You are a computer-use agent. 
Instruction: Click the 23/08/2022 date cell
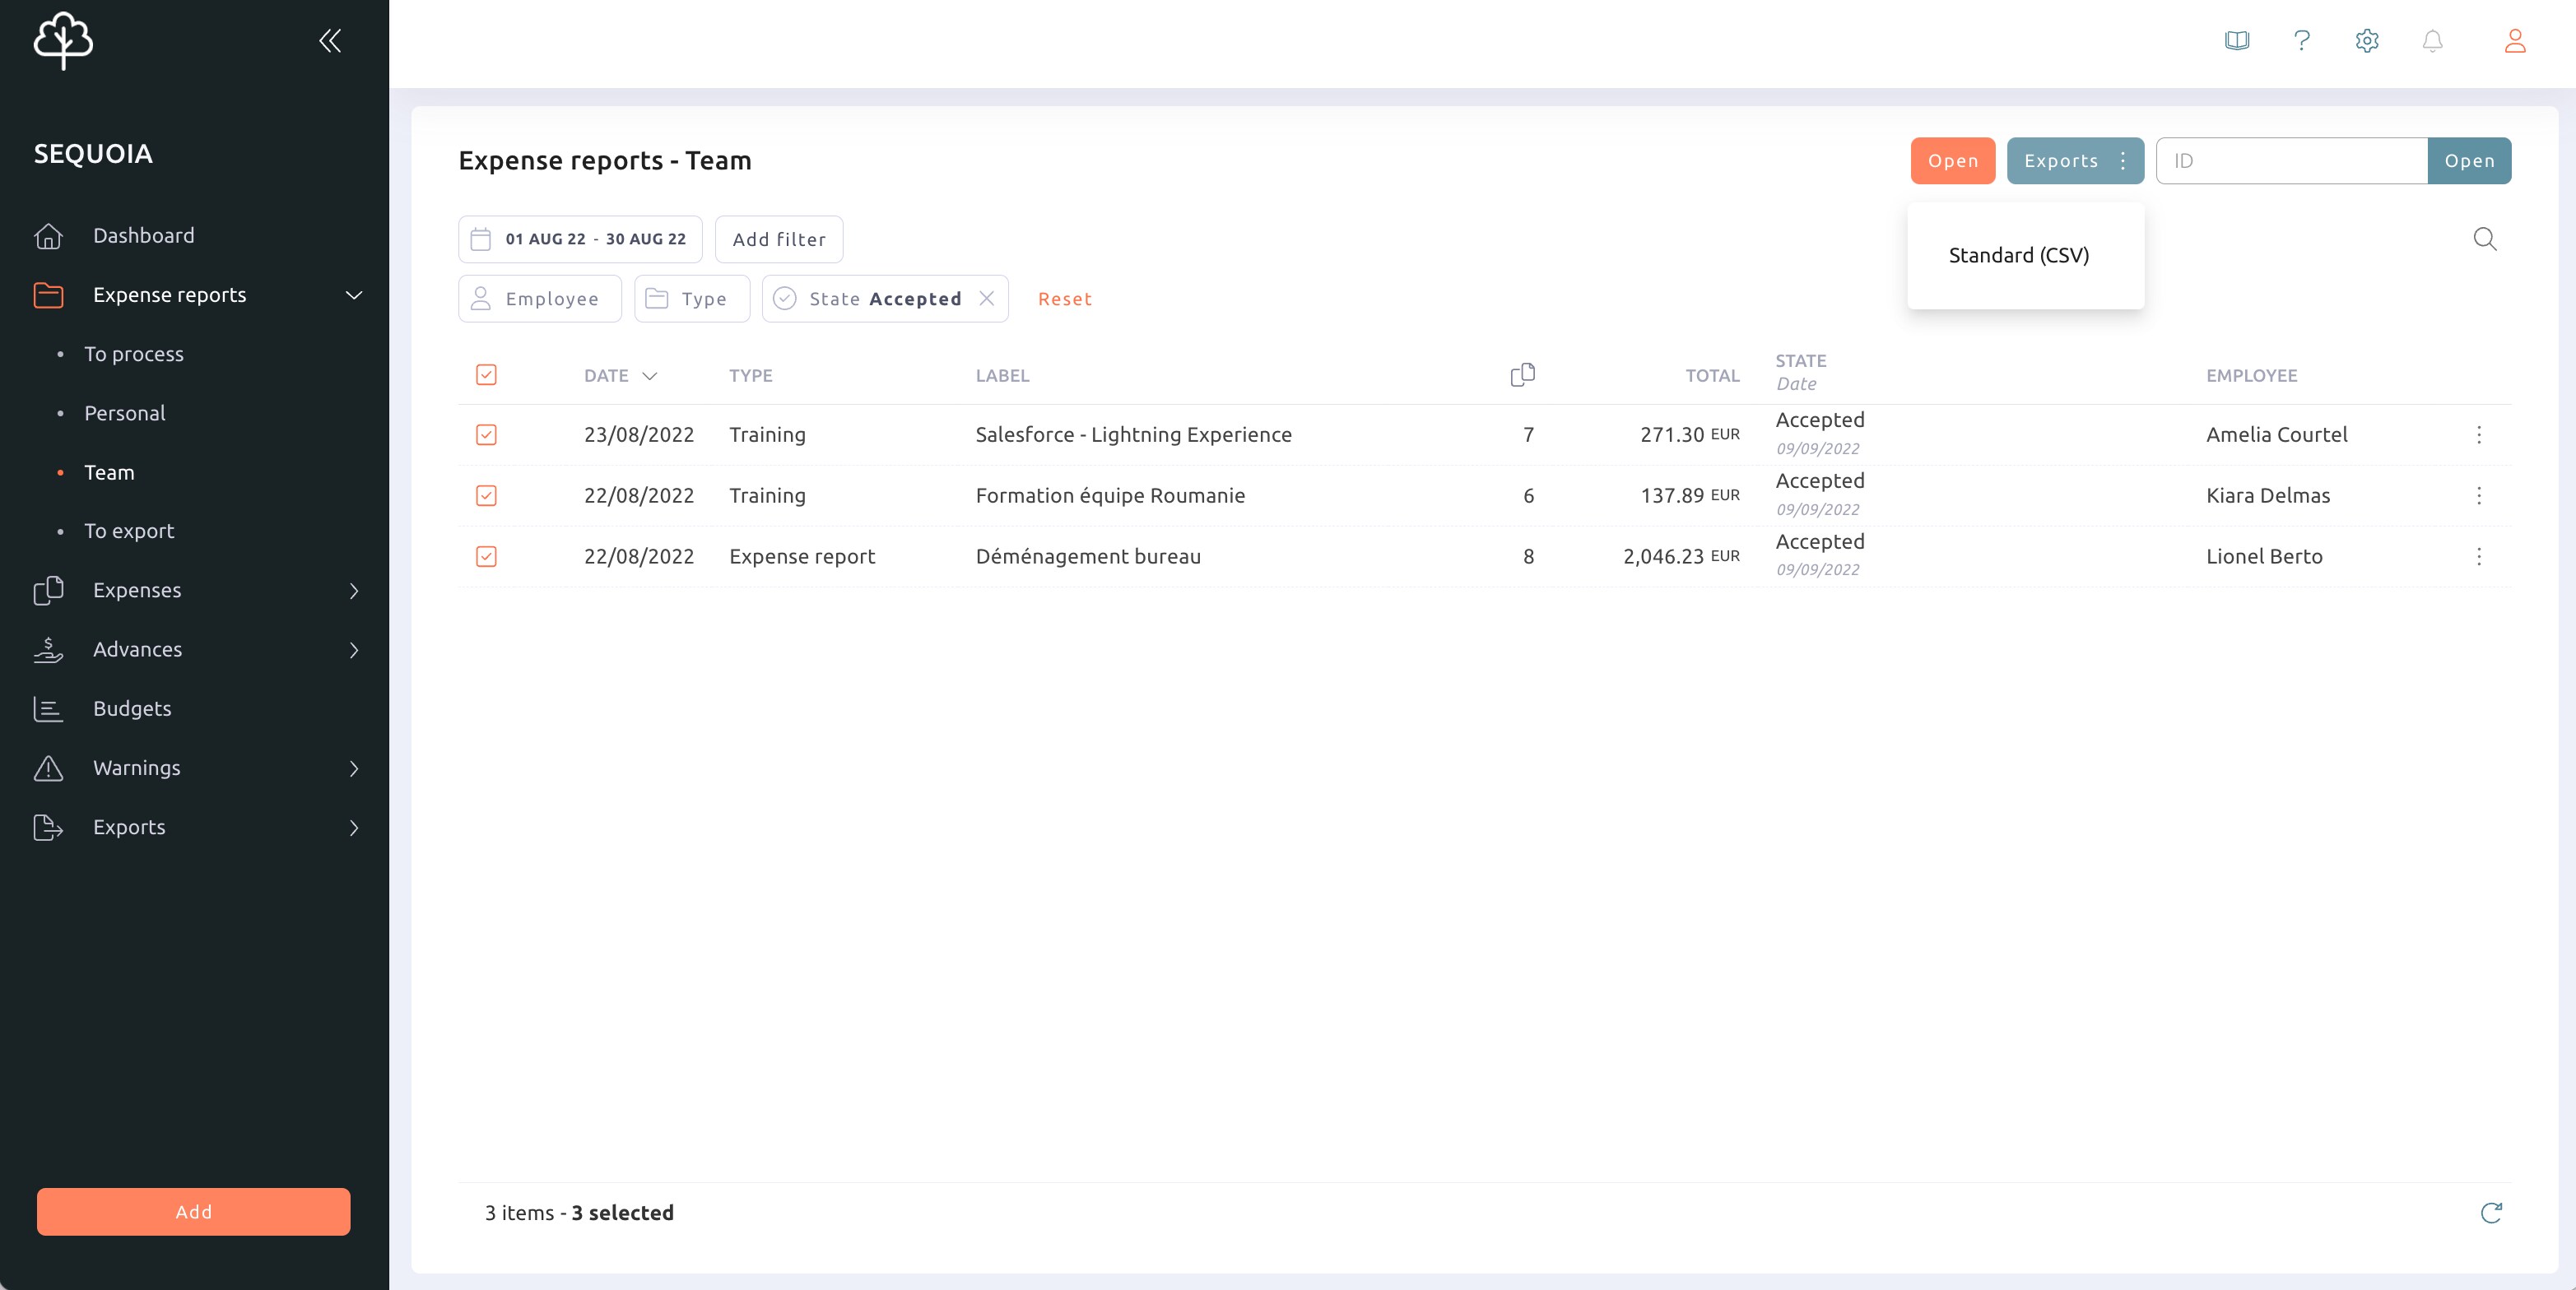click(x=639, y=435)
